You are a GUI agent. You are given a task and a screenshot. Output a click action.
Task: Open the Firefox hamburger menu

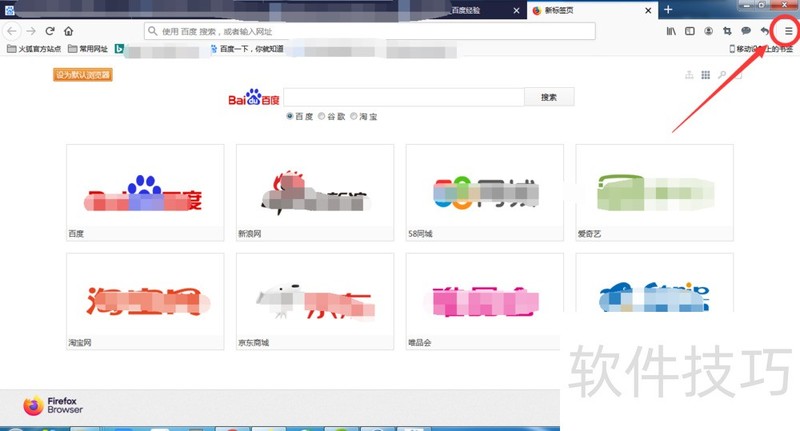click(x=788, y=31)
